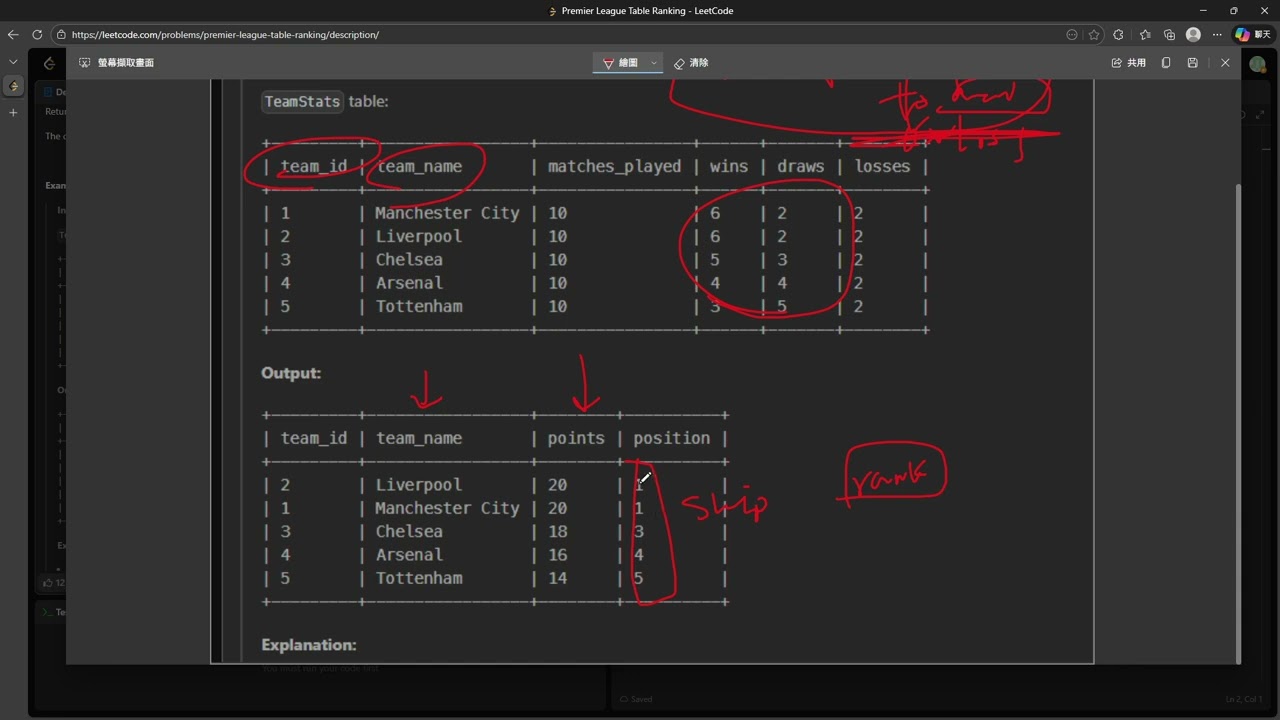Viewport: 1280px width, 720px height.
Task: Open the favorites list
Action: pyautogui.click(x=1145, y=34)
